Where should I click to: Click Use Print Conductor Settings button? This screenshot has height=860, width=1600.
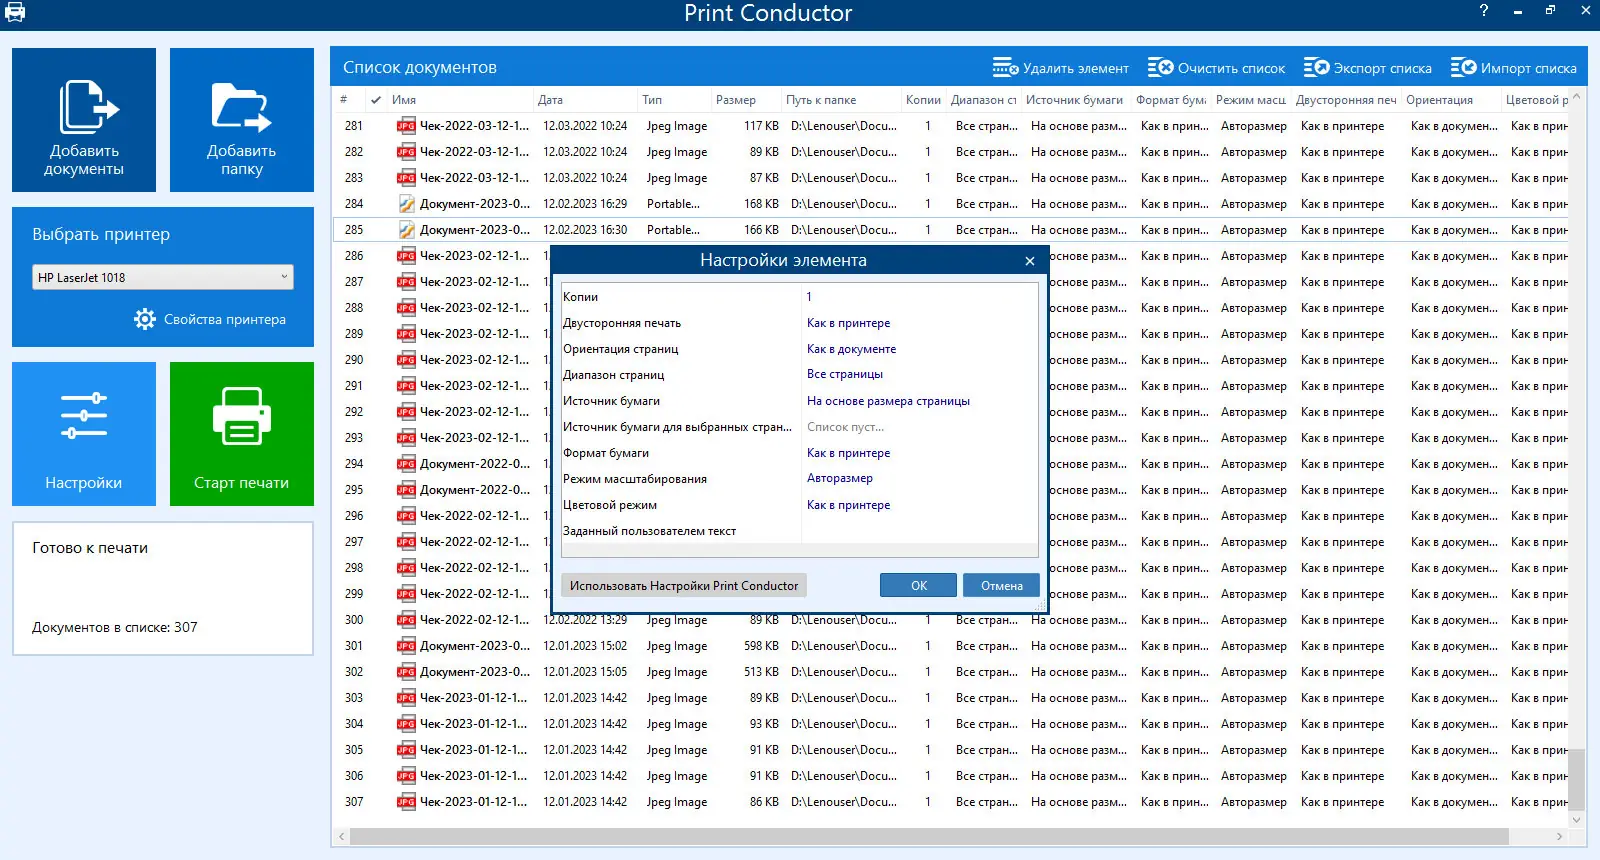[x=683, y=586]
